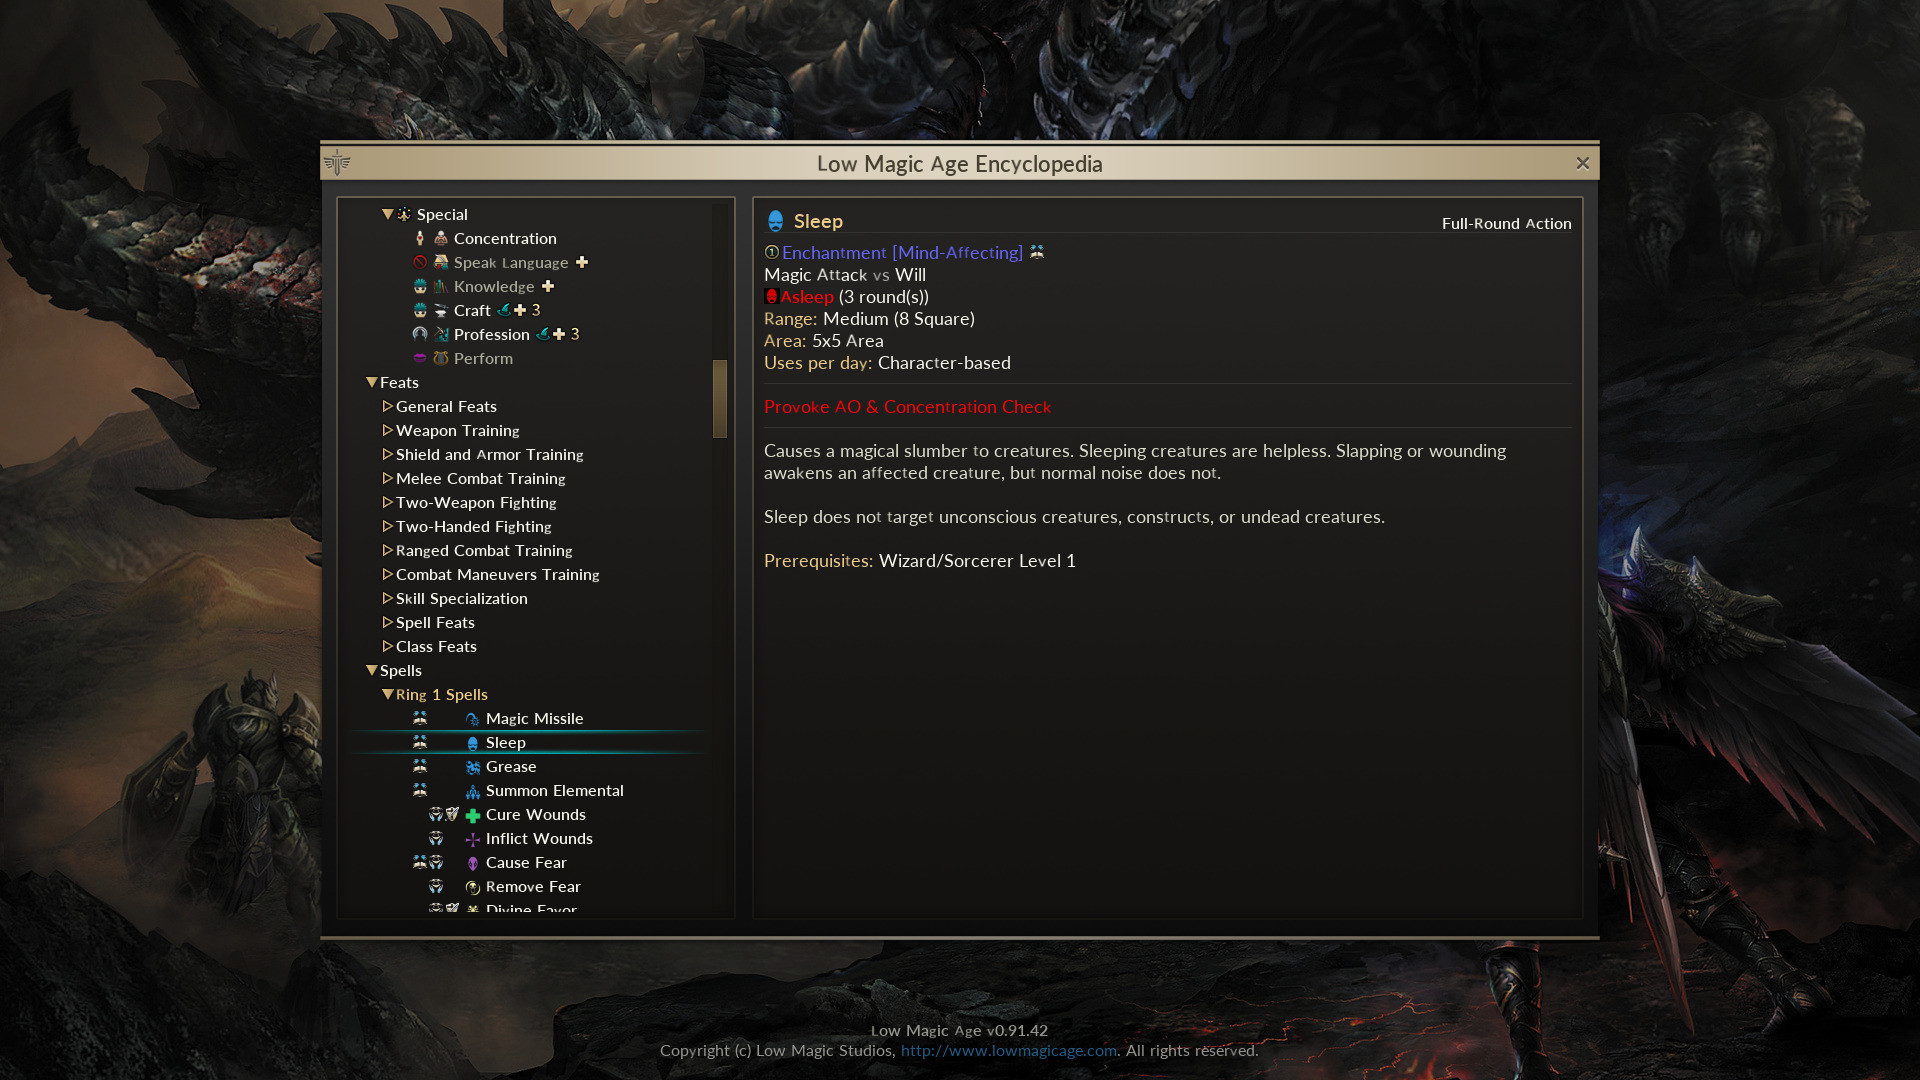Click the emblem icon in title bar
The image size is (1920, 1080).
(x=337, y=162)
